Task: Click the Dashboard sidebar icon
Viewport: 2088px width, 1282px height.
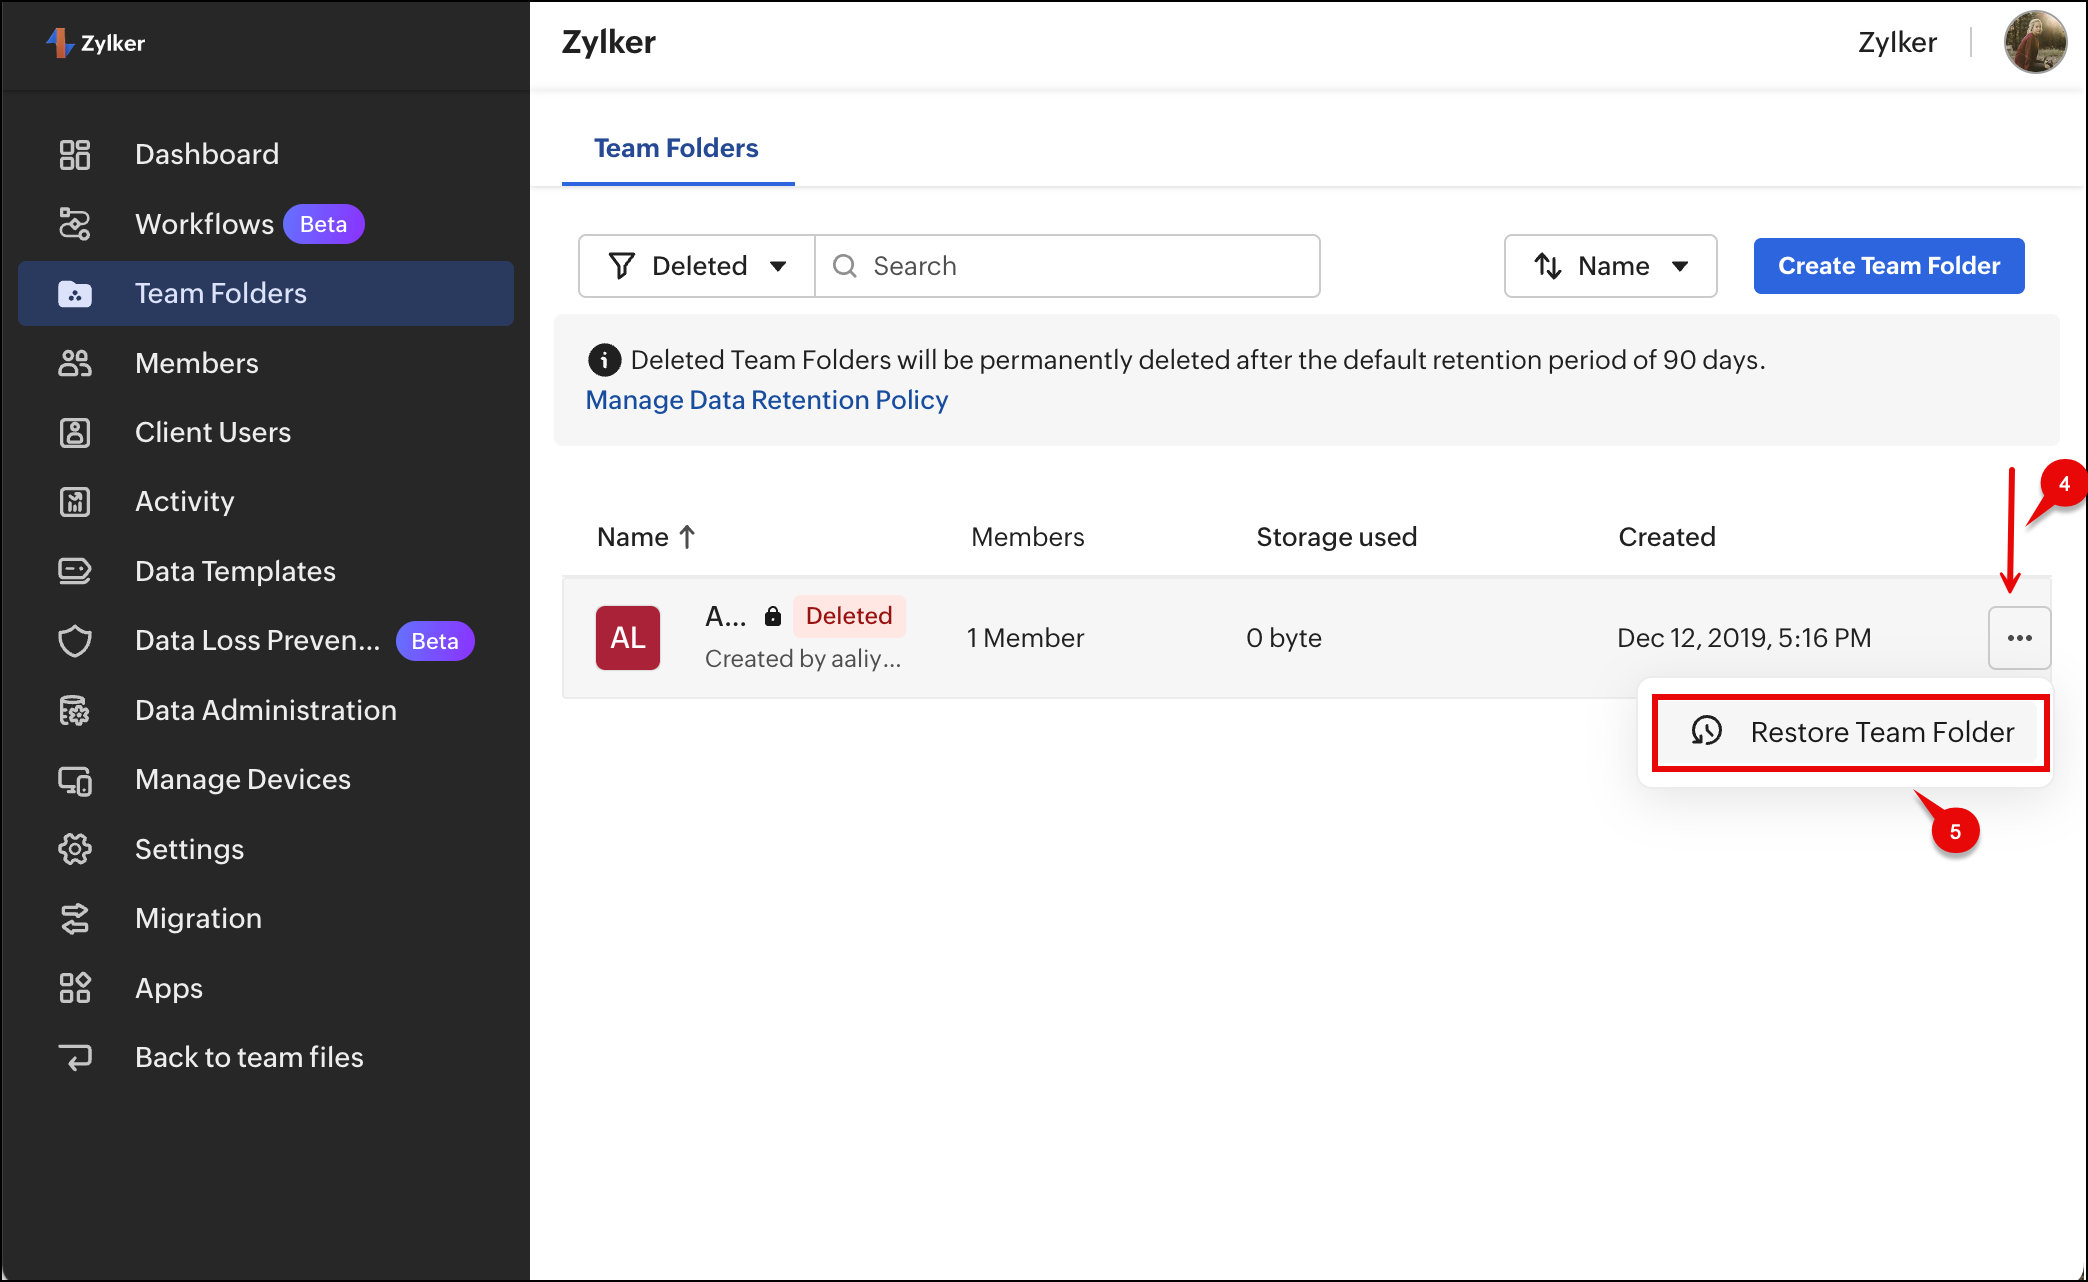Action: [75, 154]
